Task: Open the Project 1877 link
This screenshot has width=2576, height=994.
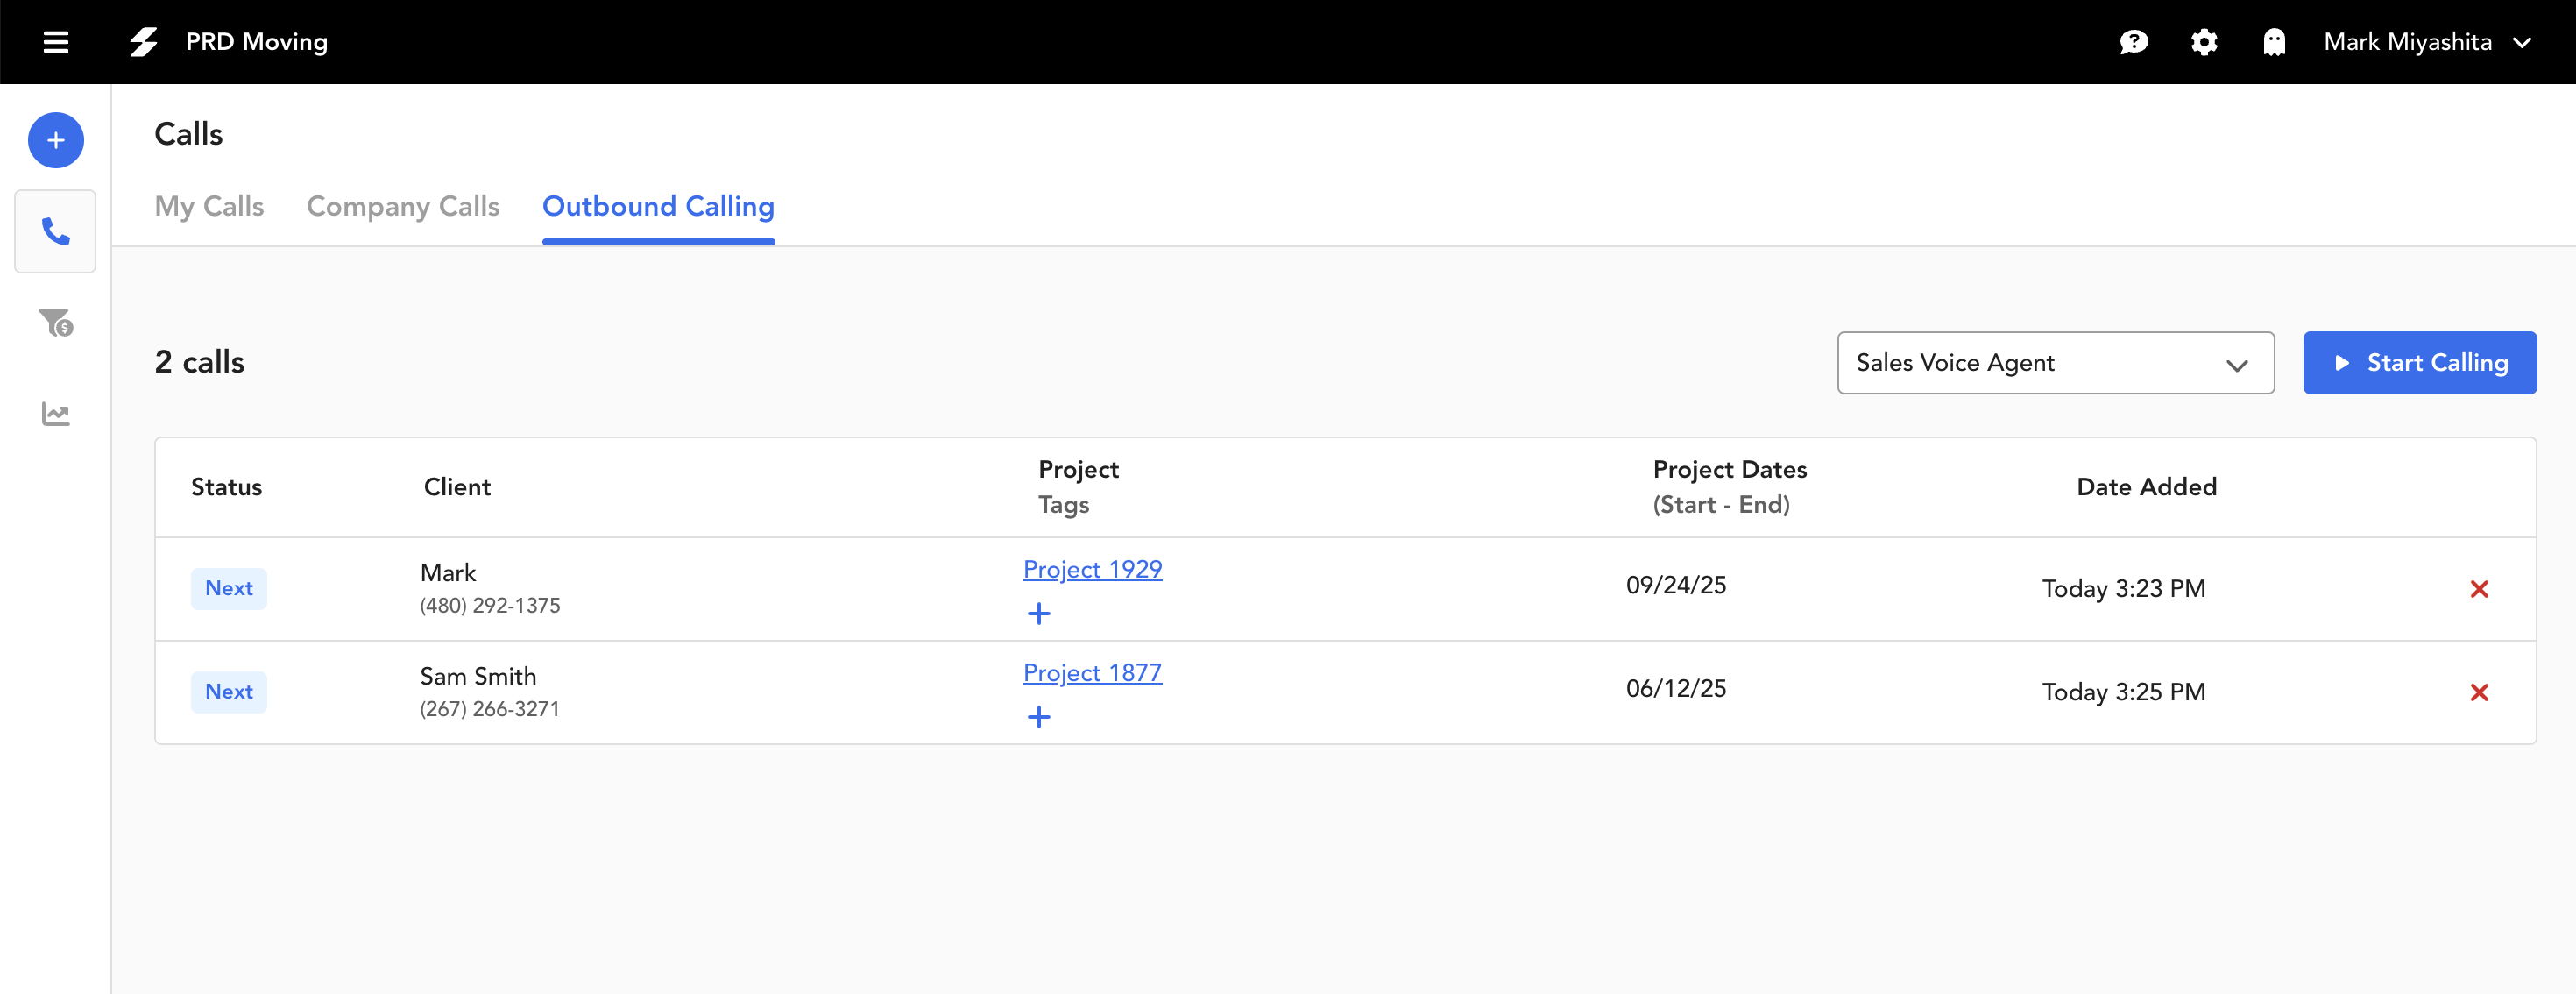Action: pos(1092,673)
